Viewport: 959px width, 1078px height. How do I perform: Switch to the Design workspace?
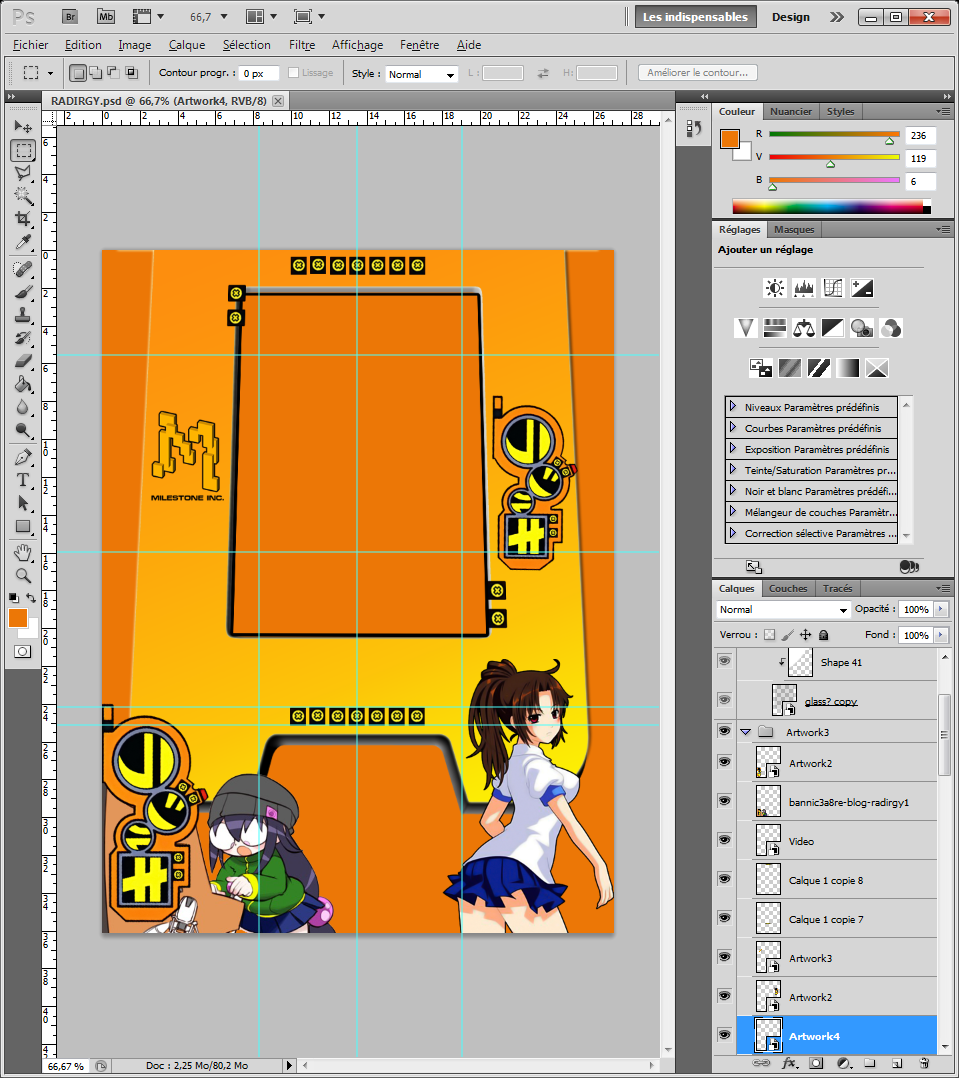click(790, 17)
